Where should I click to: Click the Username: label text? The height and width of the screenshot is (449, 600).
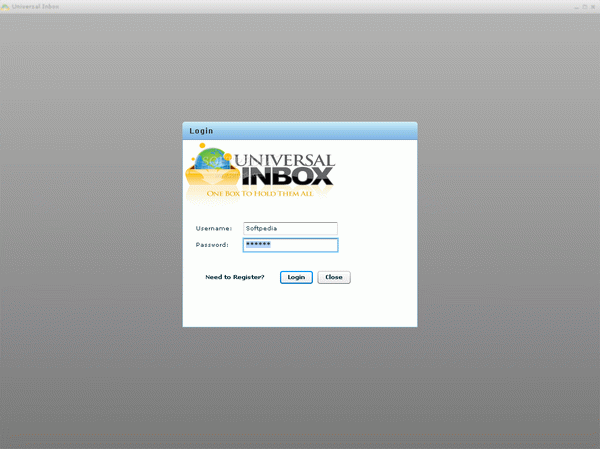tap(214, 229)
